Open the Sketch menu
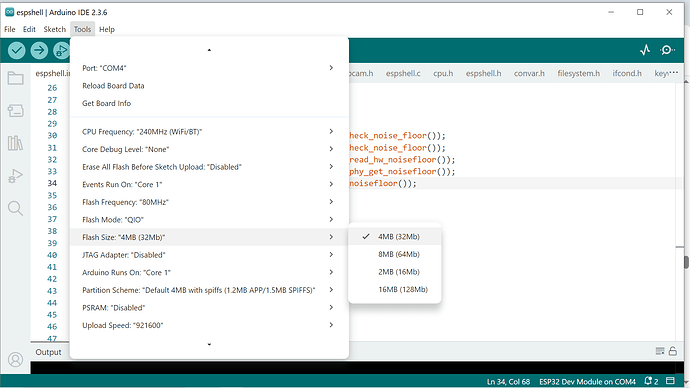Screen dimensions: 690x388 [55, 29]
